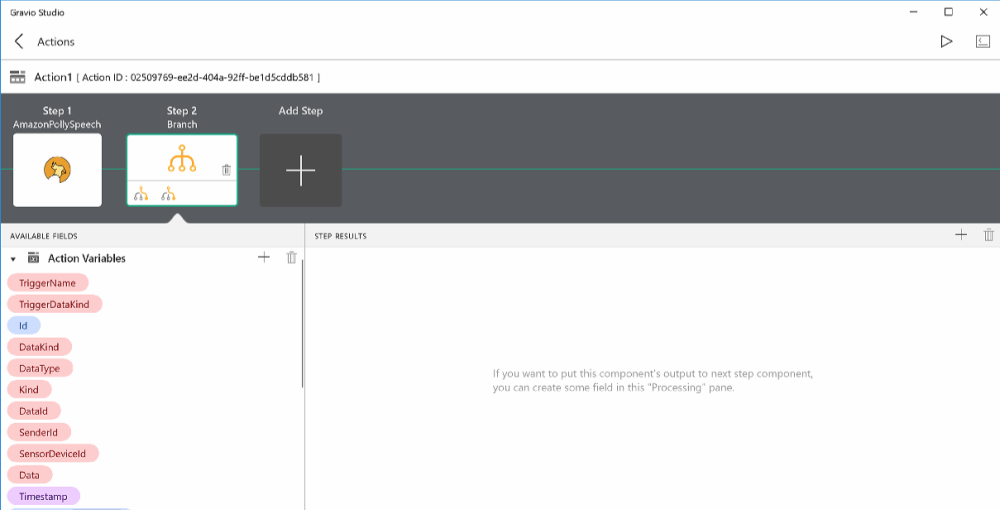Select the Branch step card

click(x=182, y=170)
